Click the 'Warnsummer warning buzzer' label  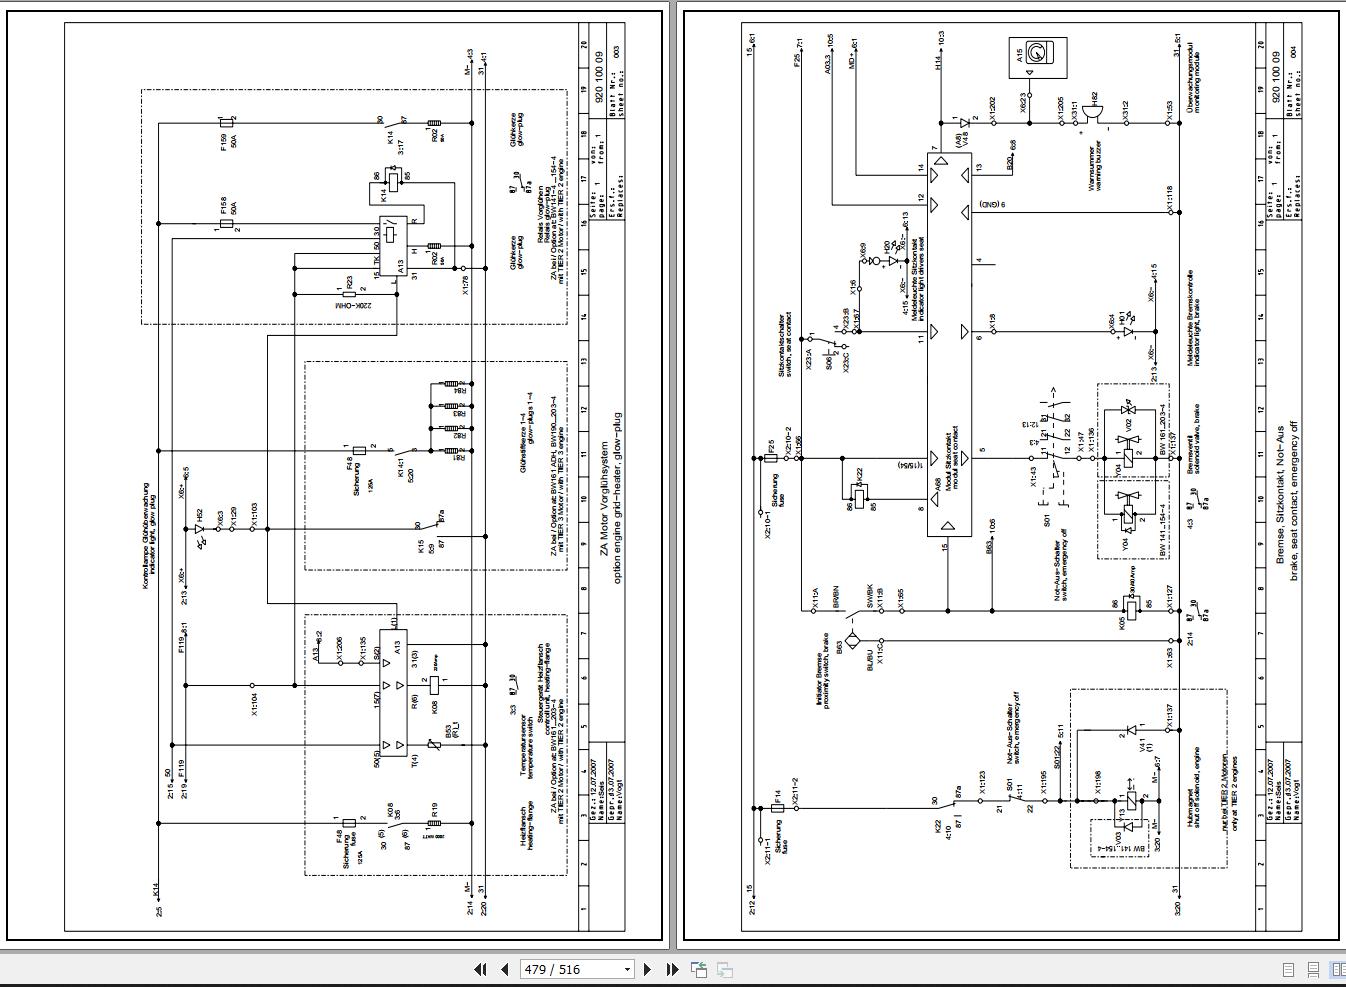pos(1097,167)
